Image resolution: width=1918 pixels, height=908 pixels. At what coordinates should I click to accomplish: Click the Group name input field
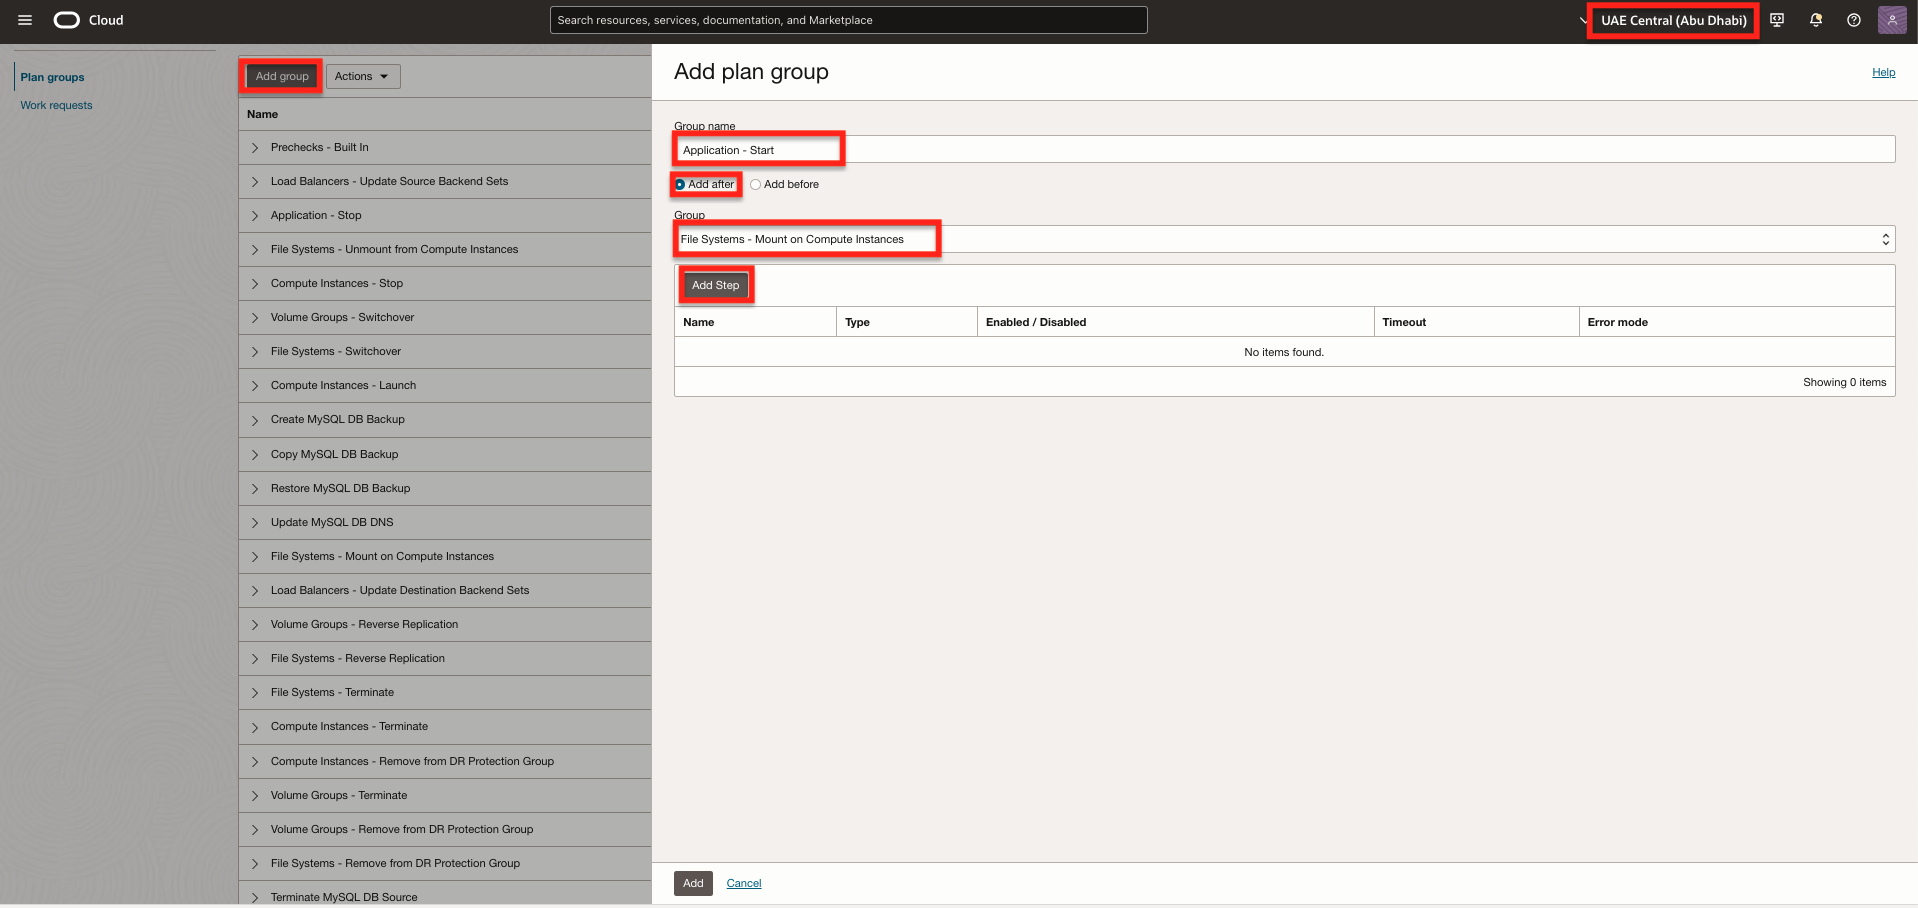click(x=1284, y=150)
